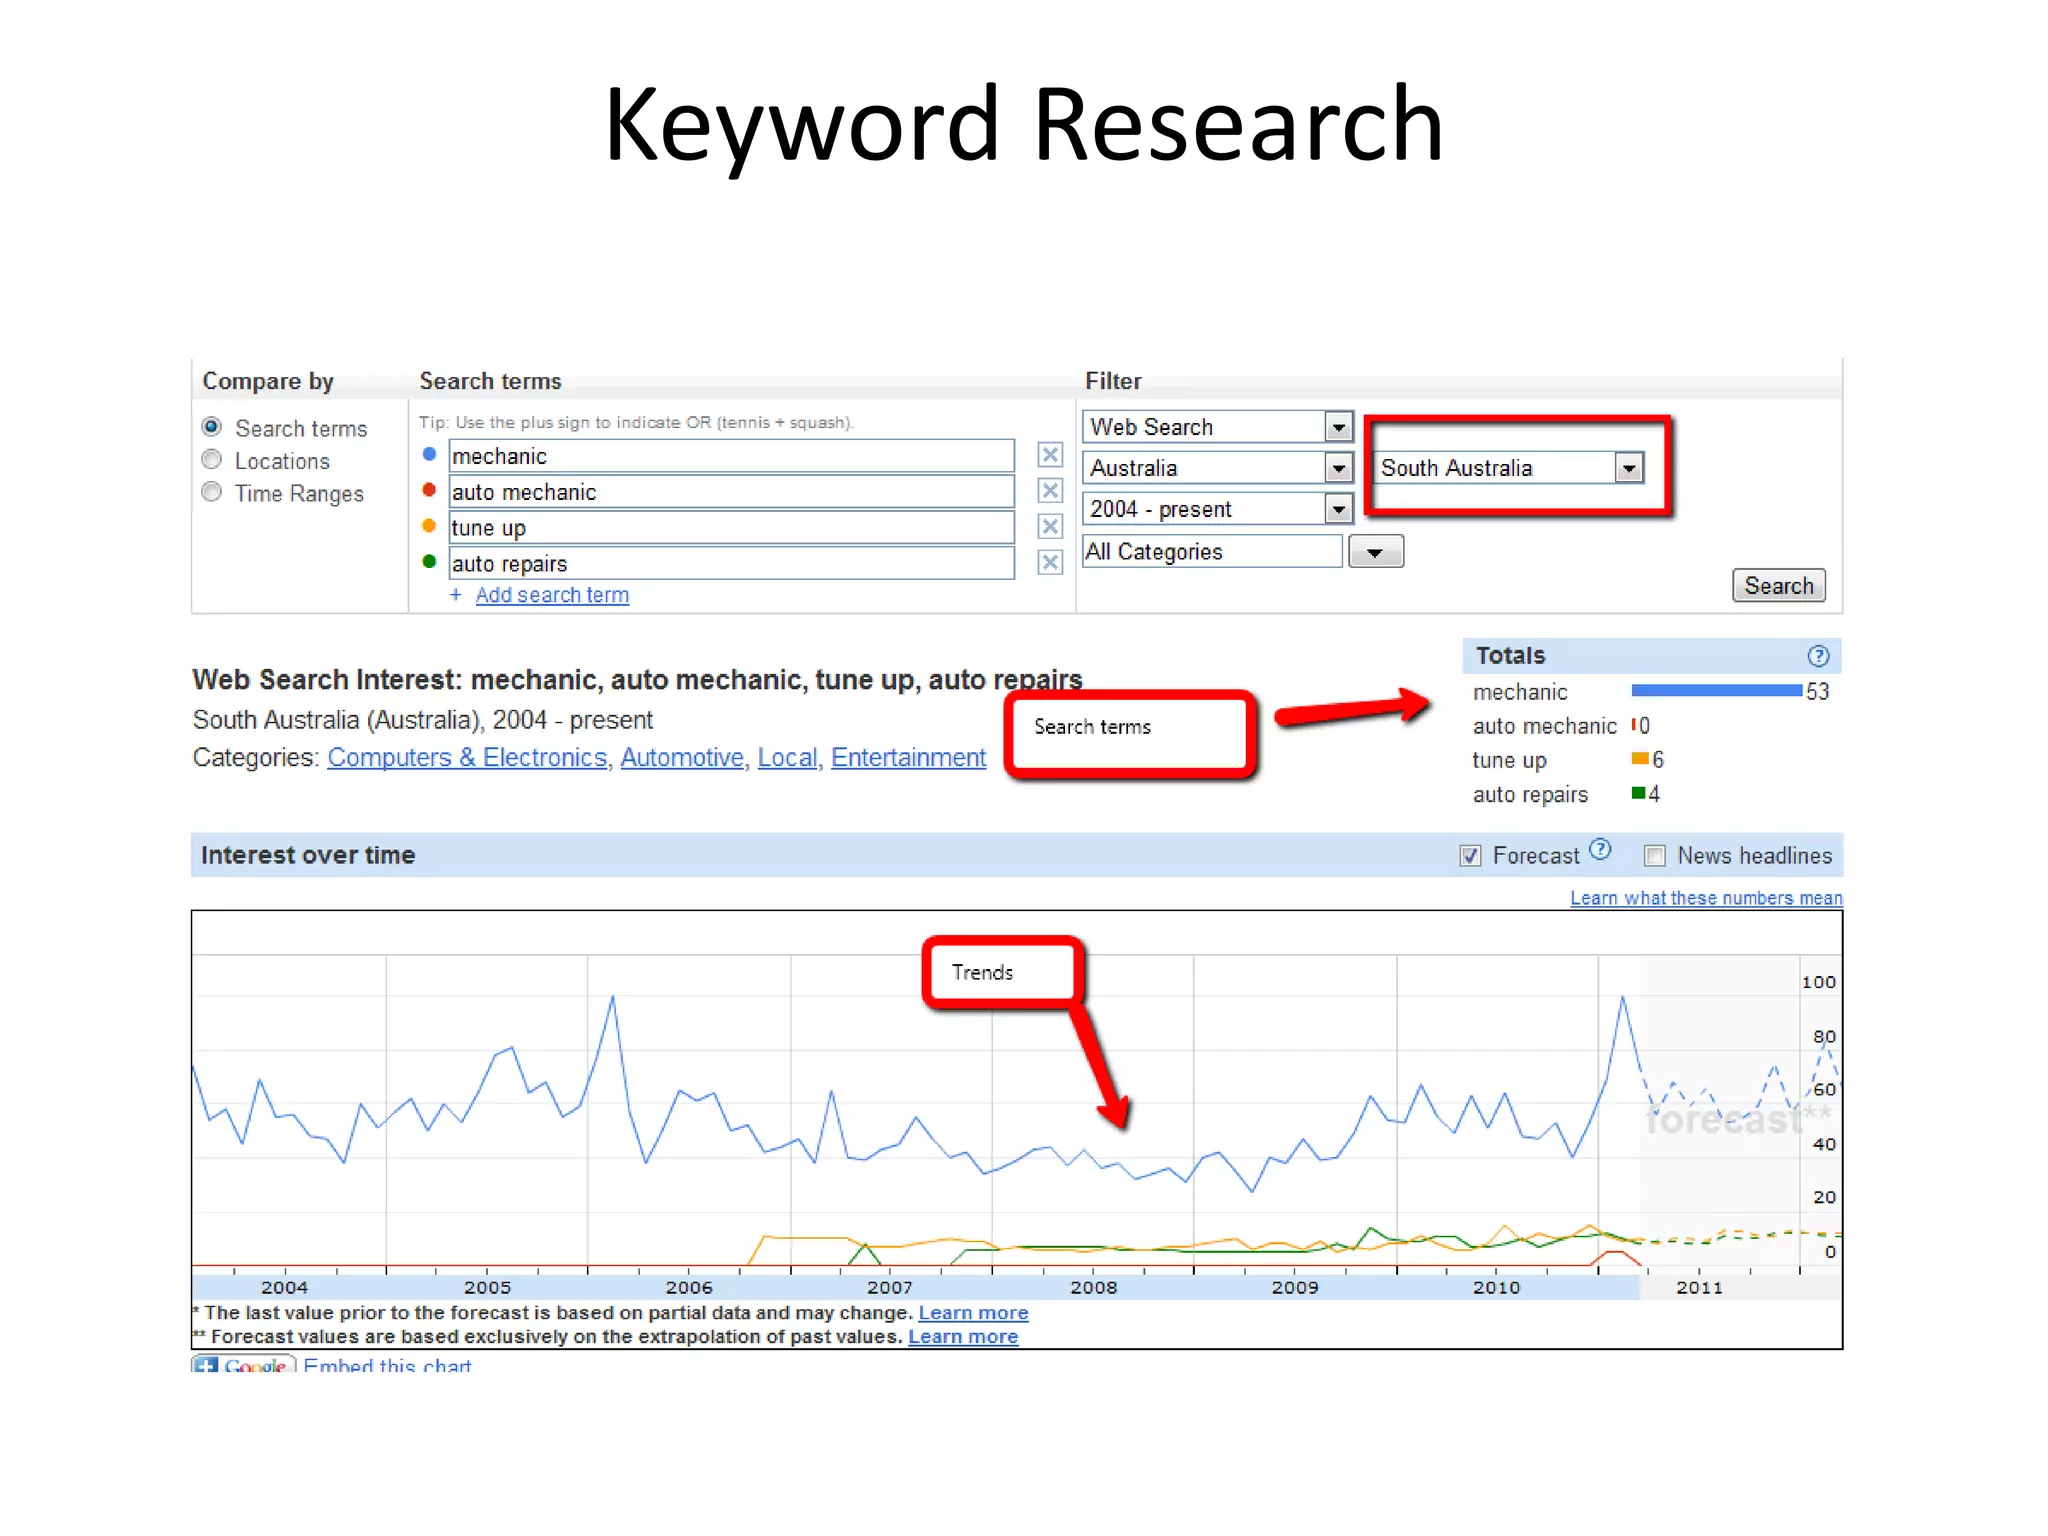The width and height of the screenshot is (2048, 1536).
Task: Click the Google plus icon near Embed chart
Action: [206, 1365]
